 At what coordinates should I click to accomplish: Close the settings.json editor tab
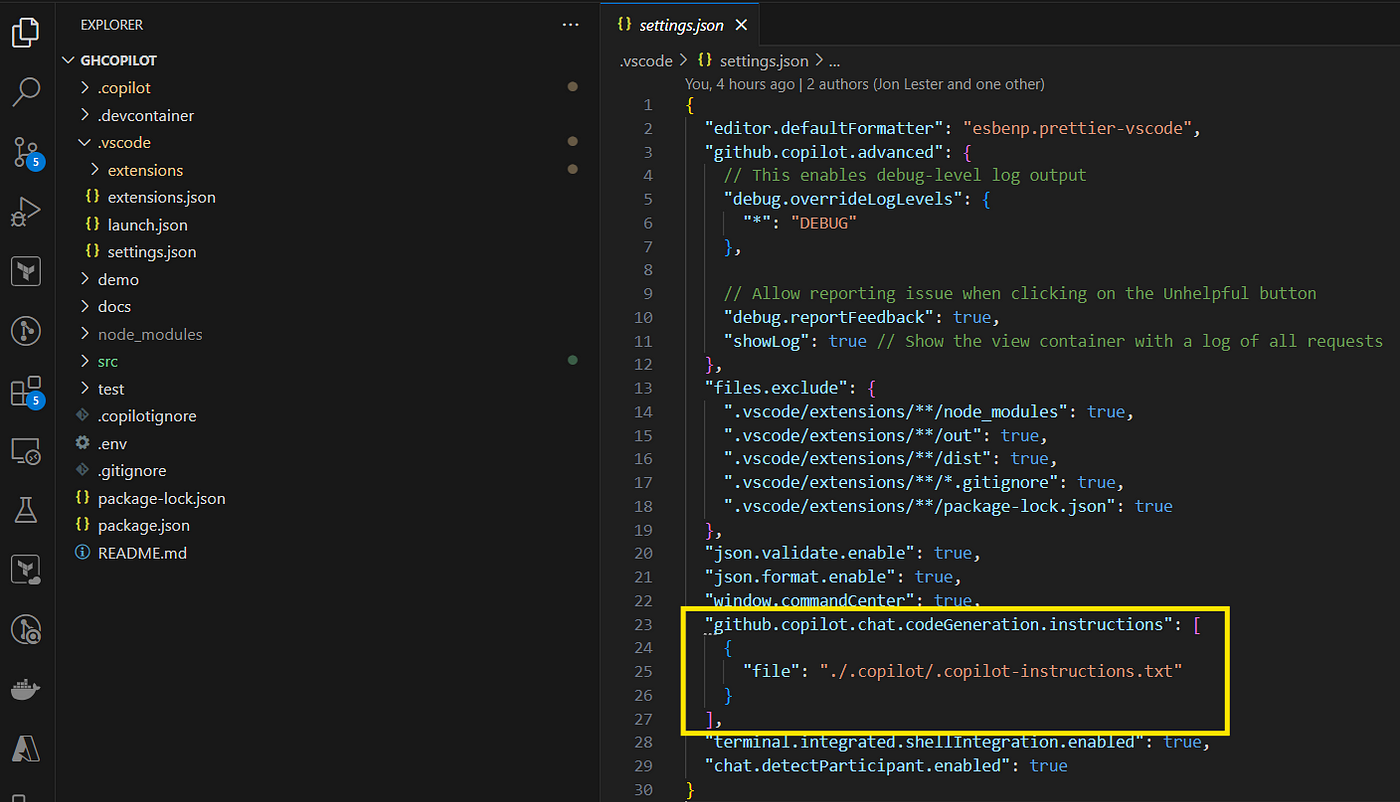pos(741,25)
